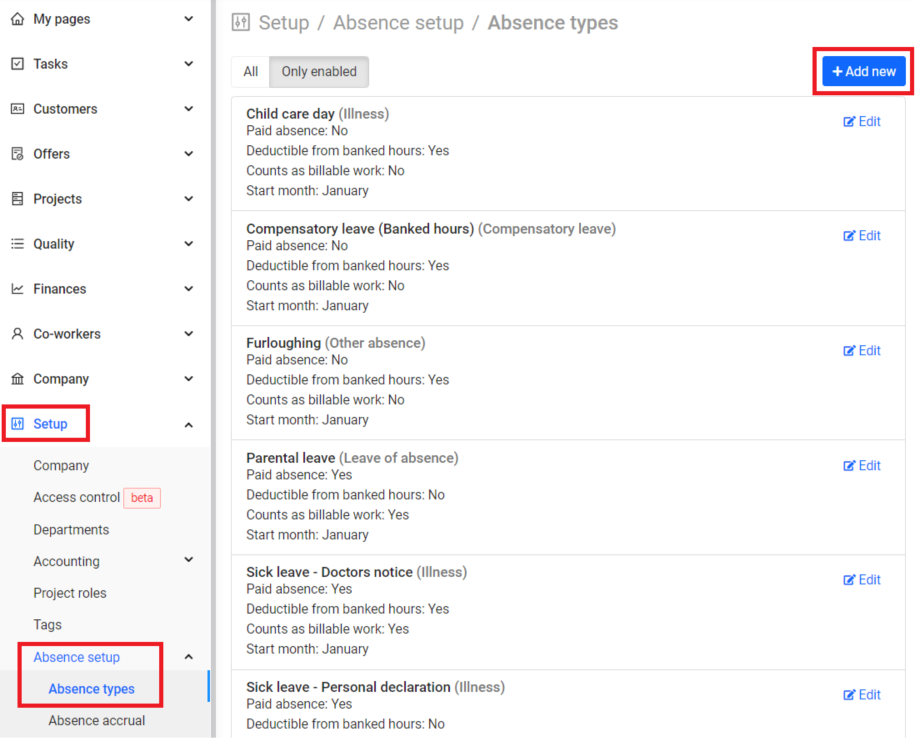This screenshot has height=745, width=919.
Task: Click the edit pencil icon for Compensatory leave
Action: (x=849, y=236)
